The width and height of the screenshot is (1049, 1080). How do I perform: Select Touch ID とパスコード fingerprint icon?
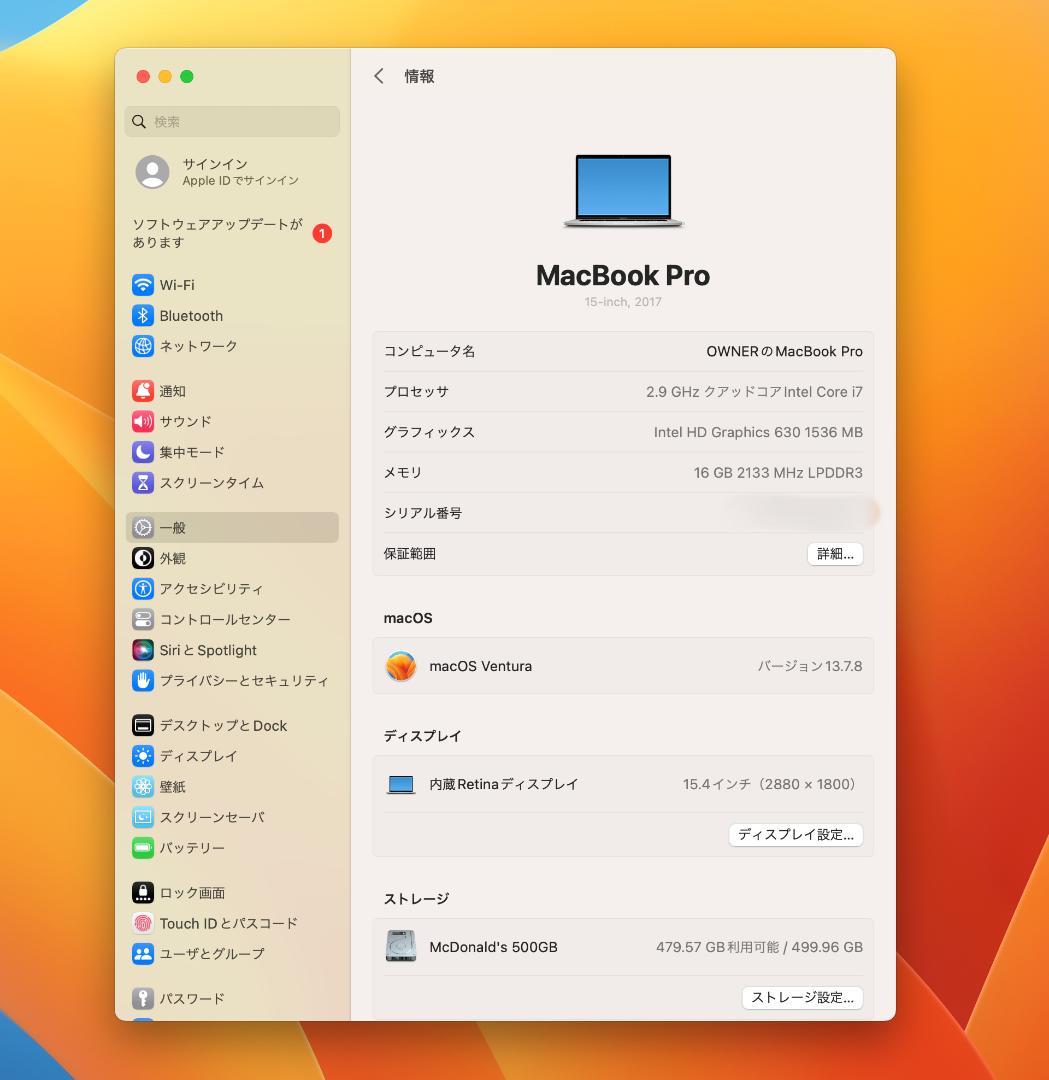(x=143, y=923)
